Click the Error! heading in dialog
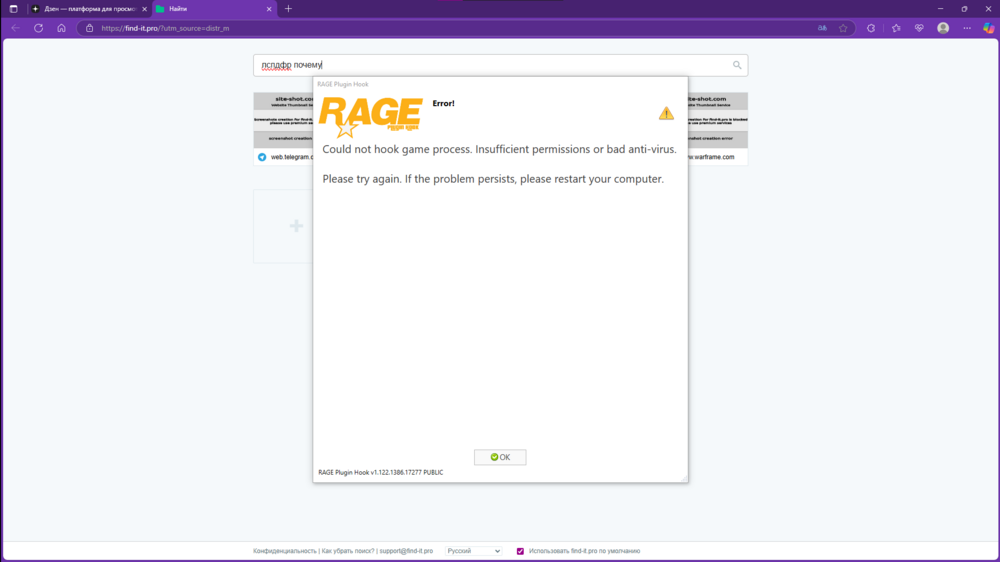This screenshot has height=562, width=1000. [x=443, y=103]
